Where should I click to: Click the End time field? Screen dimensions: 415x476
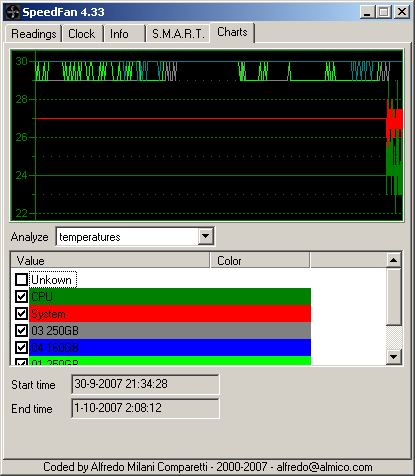pyautogui.click(x=145, y=408)
